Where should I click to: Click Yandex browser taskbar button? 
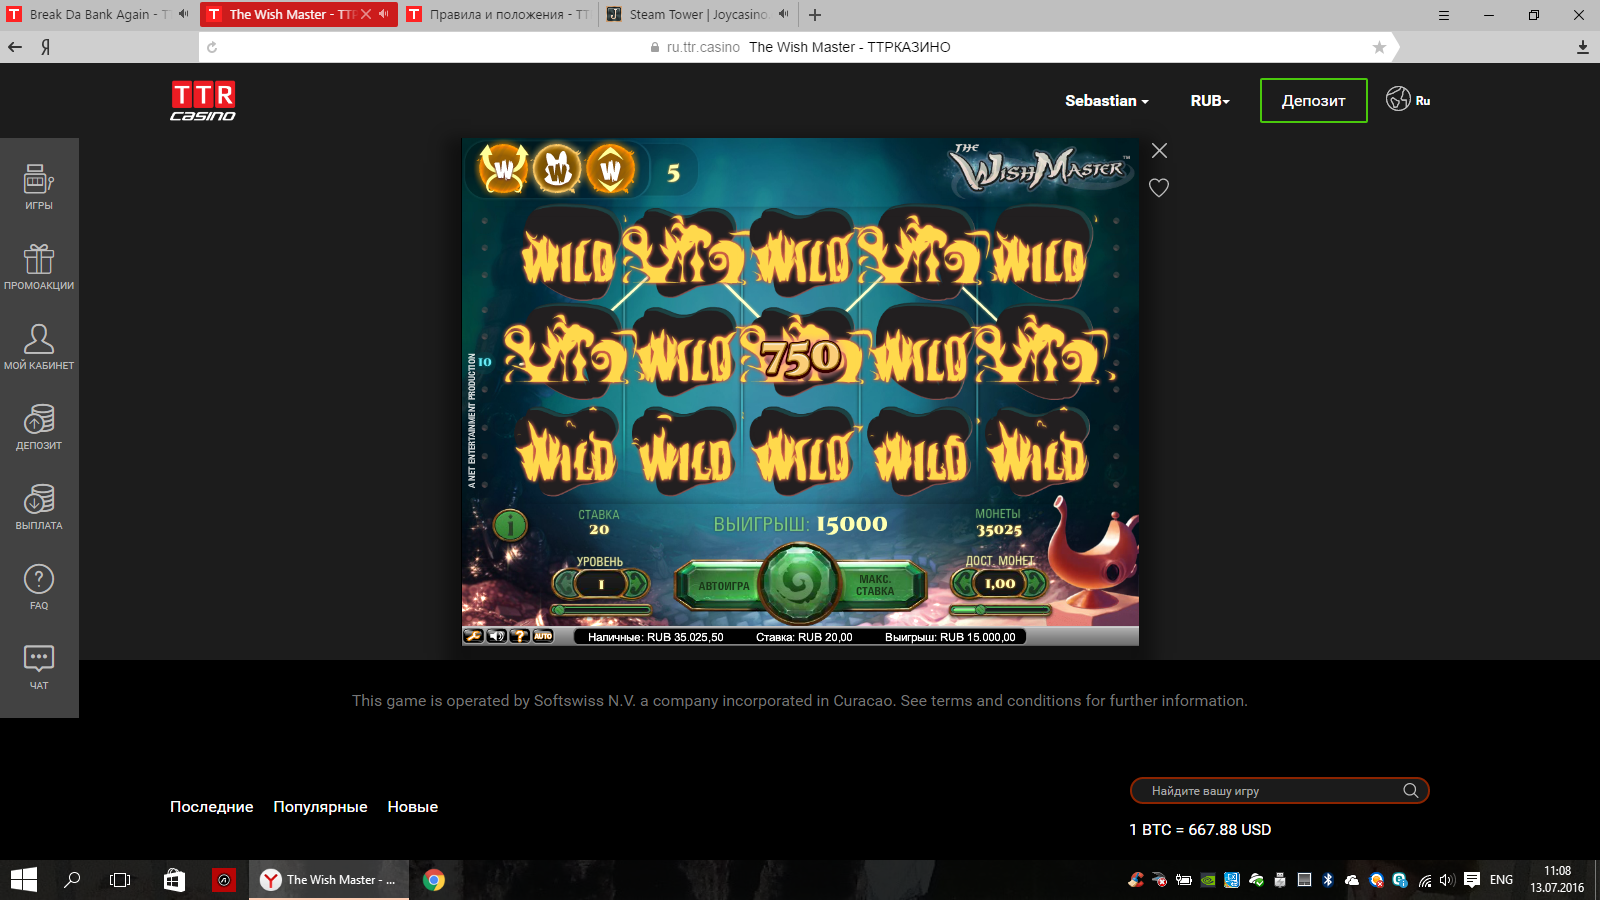329,880
